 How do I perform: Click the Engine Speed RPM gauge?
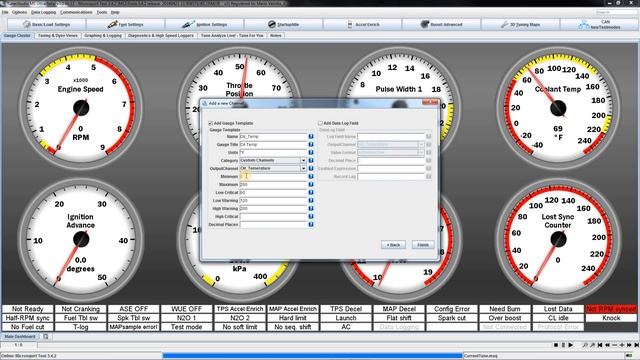pyautogui.click(x=80, y=108)
